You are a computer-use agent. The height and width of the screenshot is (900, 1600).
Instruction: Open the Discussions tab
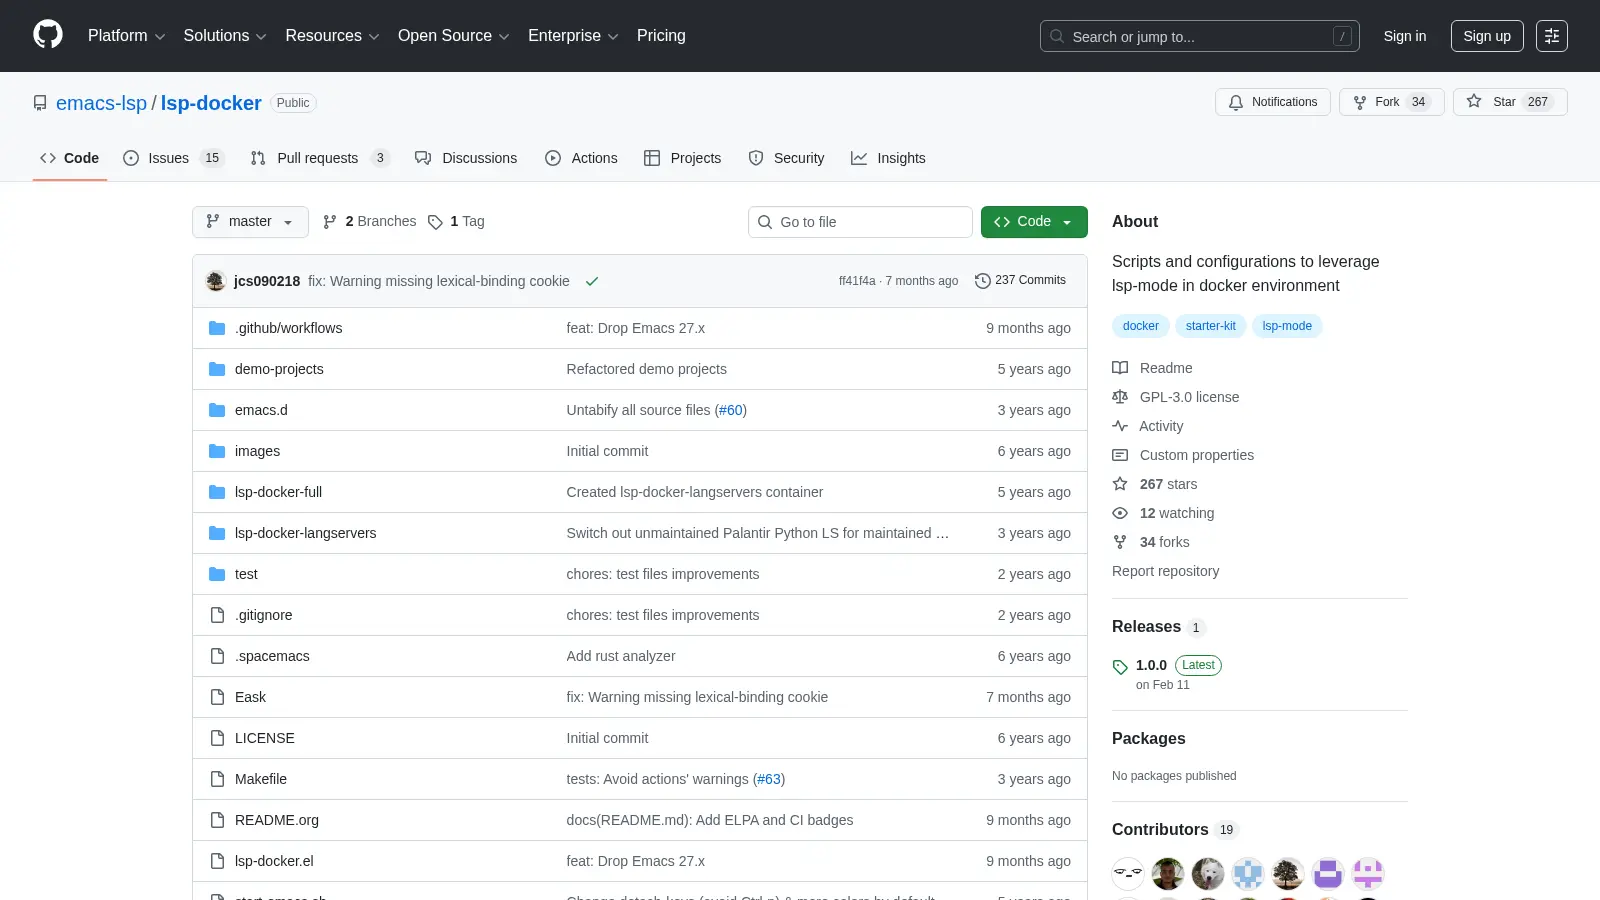pos(466,158)
